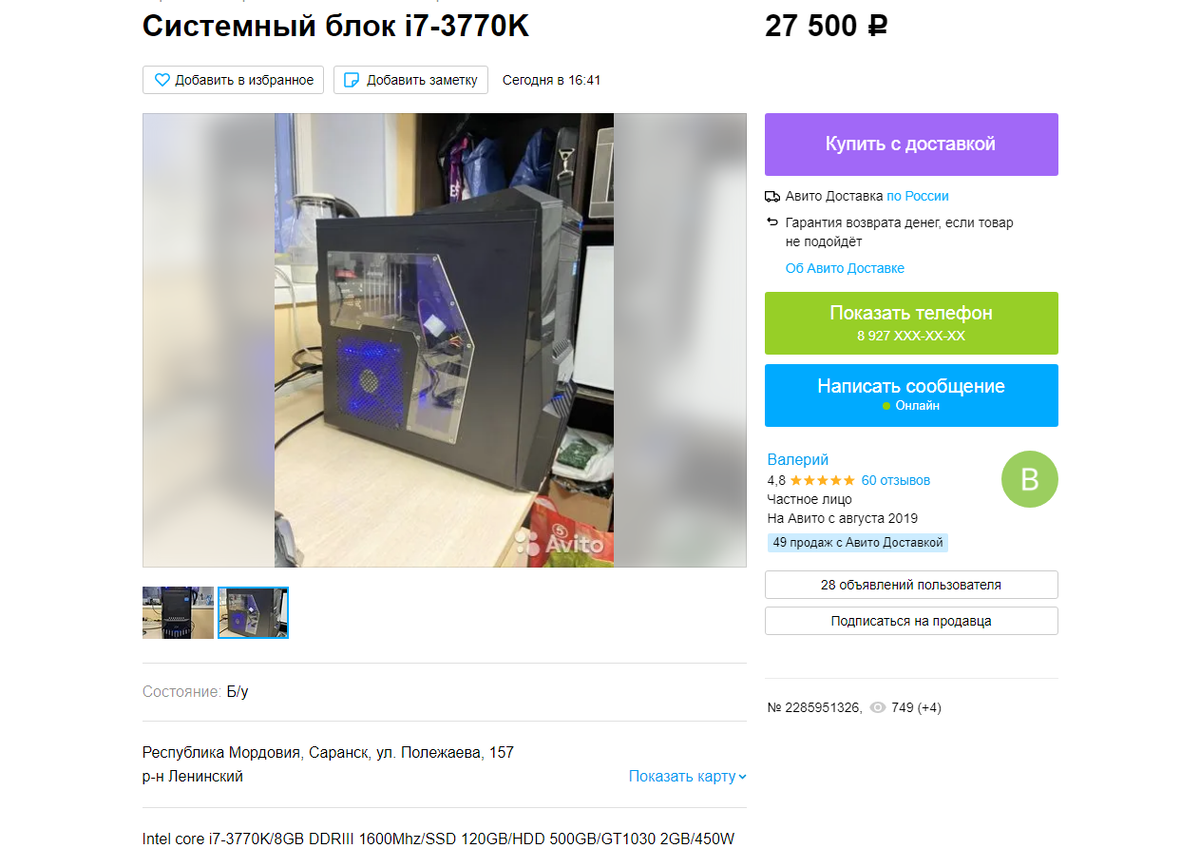Viewport: 1200px width, 868px height.
Task: Click the main computer case photo
Action: coord(444,340)
